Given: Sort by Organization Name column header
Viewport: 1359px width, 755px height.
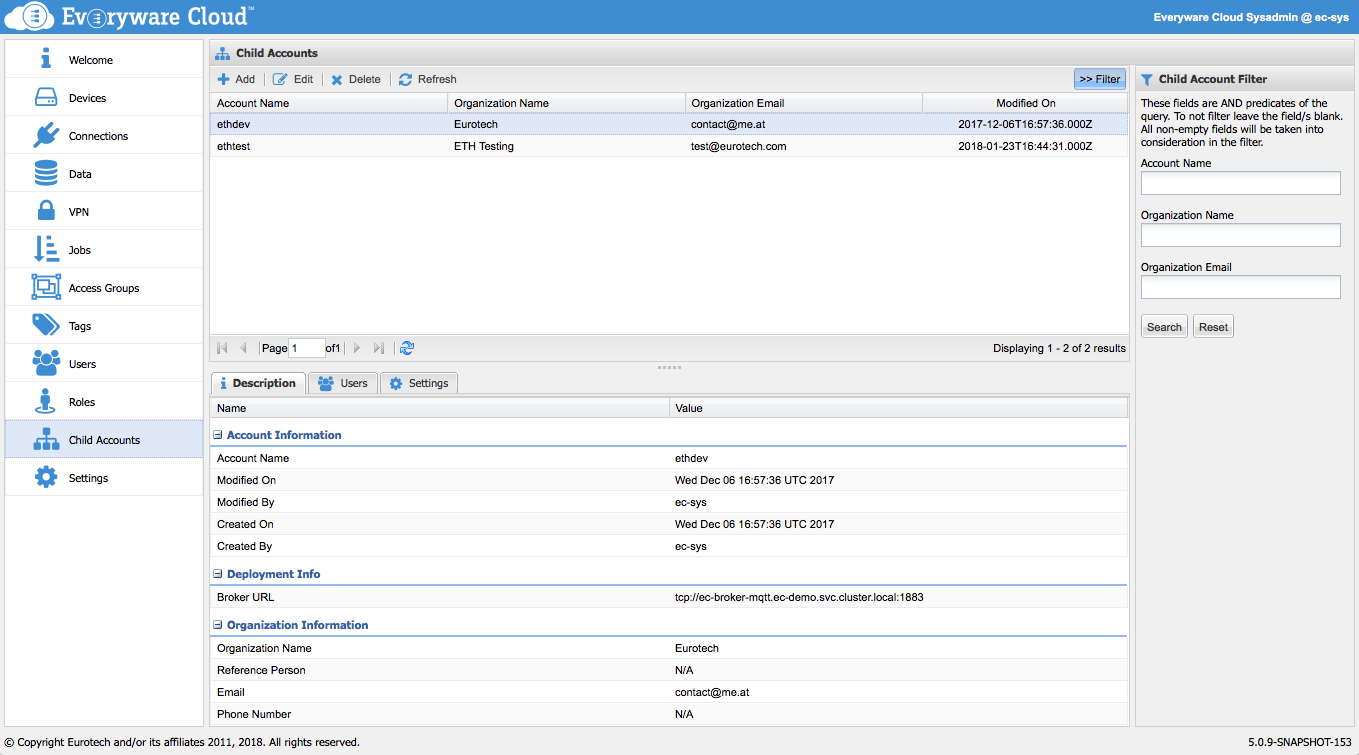Looking at the screenshot, I should [x=566, y=103].
